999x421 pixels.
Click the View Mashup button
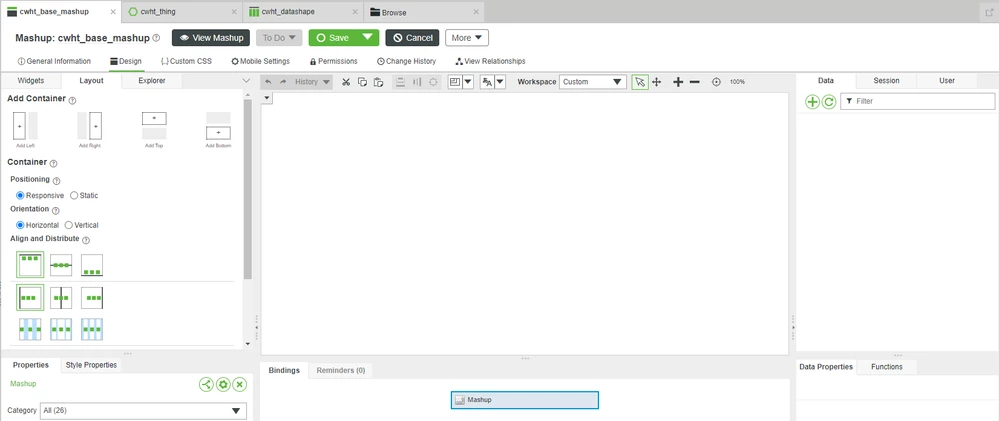point(211,38)
